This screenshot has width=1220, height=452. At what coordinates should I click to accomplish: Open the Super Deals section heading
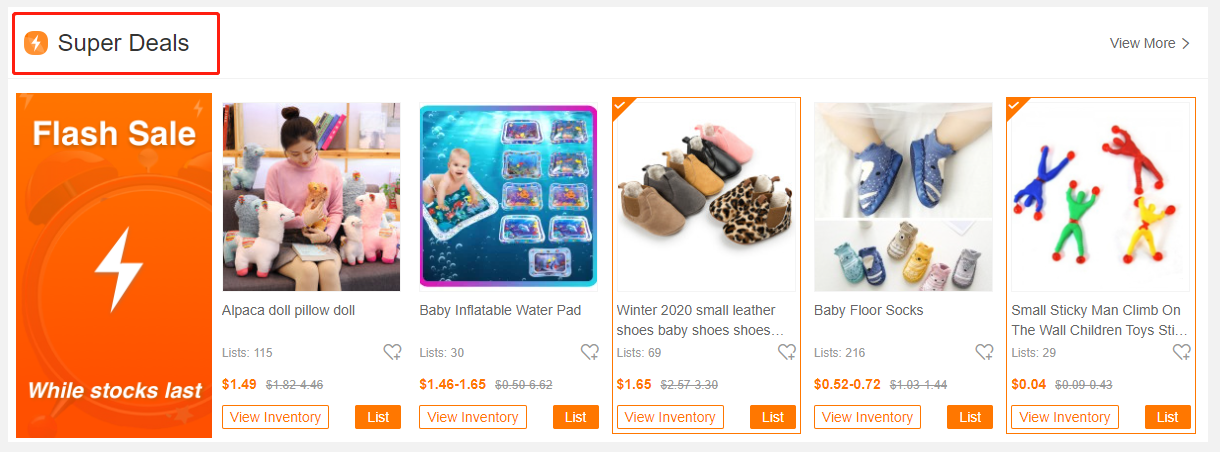click(x=123, y=43)
